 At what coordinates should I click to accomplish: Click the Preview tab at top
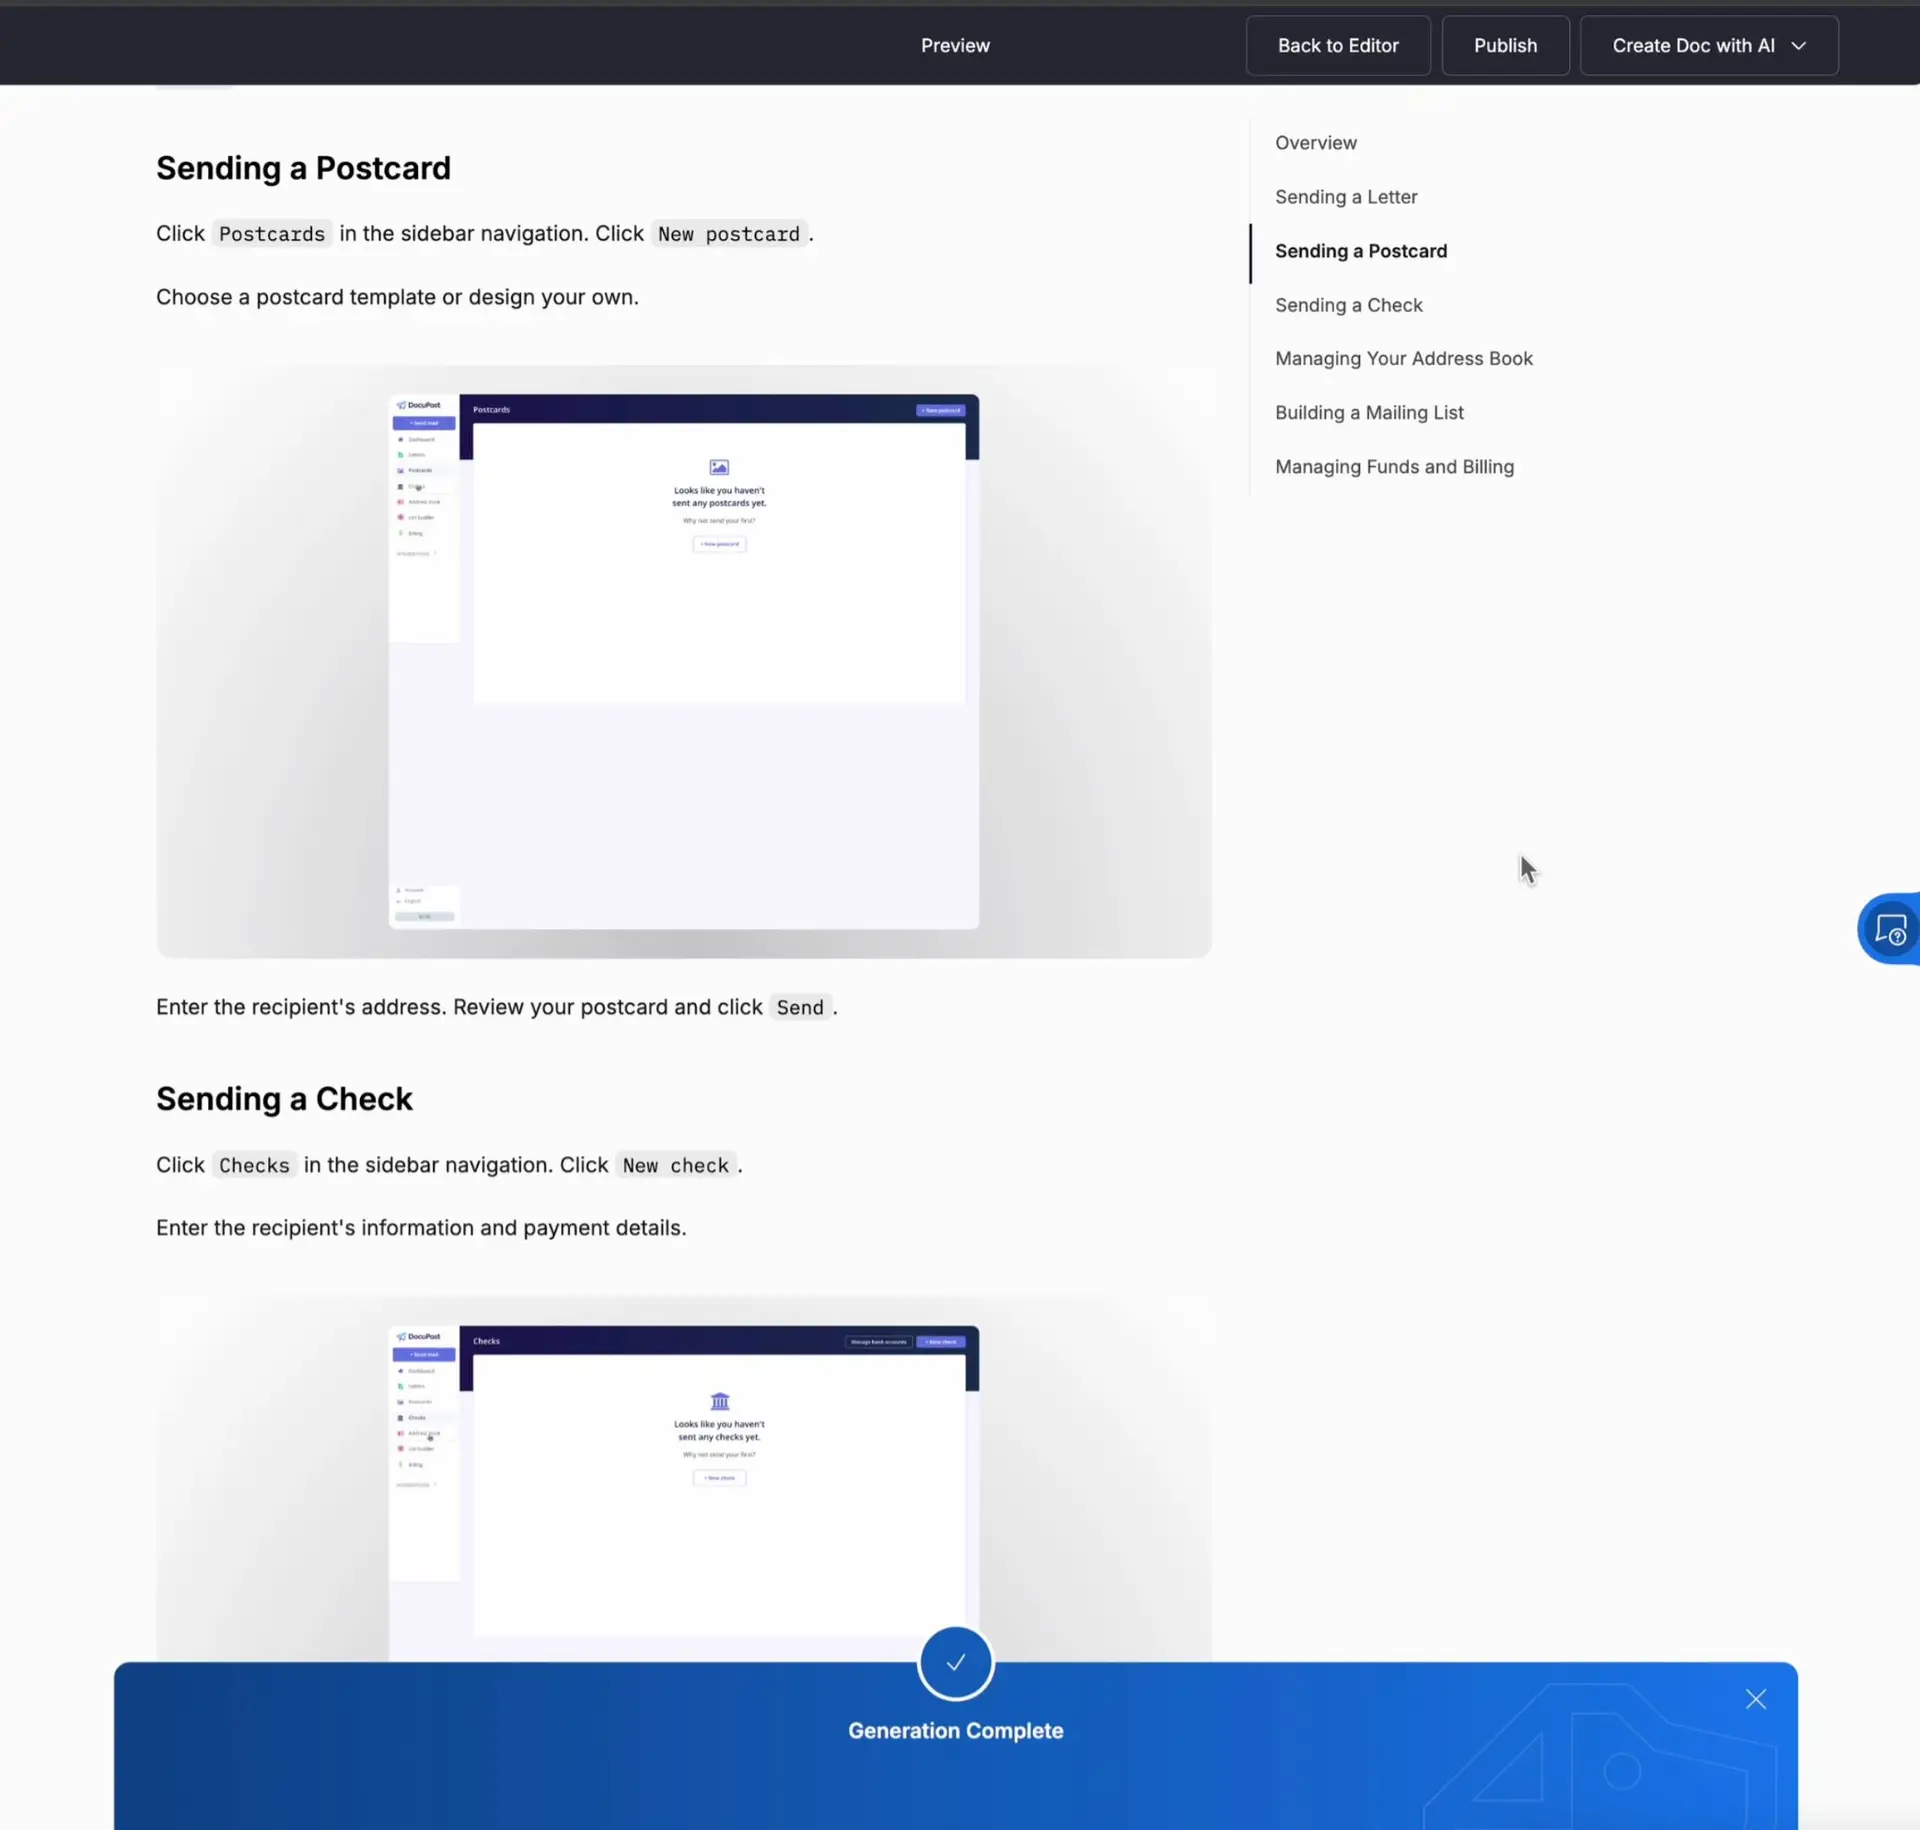point(957,45)
